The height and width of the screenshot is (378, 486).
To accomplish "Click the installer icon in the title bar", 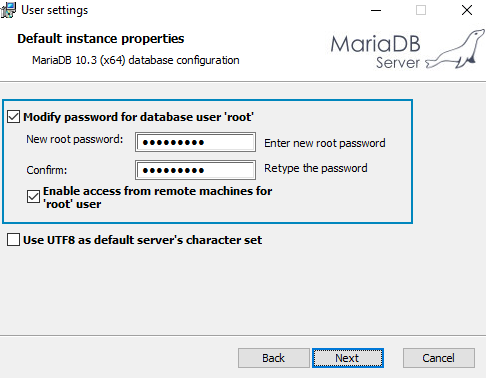I will click(8, 10).
